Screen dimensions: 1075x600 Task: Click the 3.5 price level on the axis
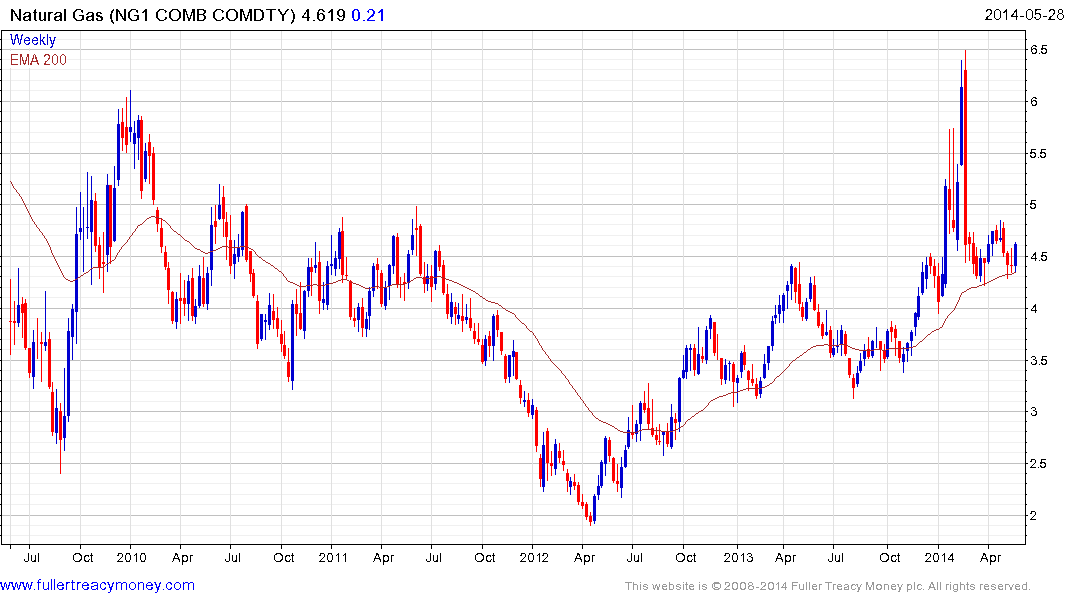point(1038,360)
